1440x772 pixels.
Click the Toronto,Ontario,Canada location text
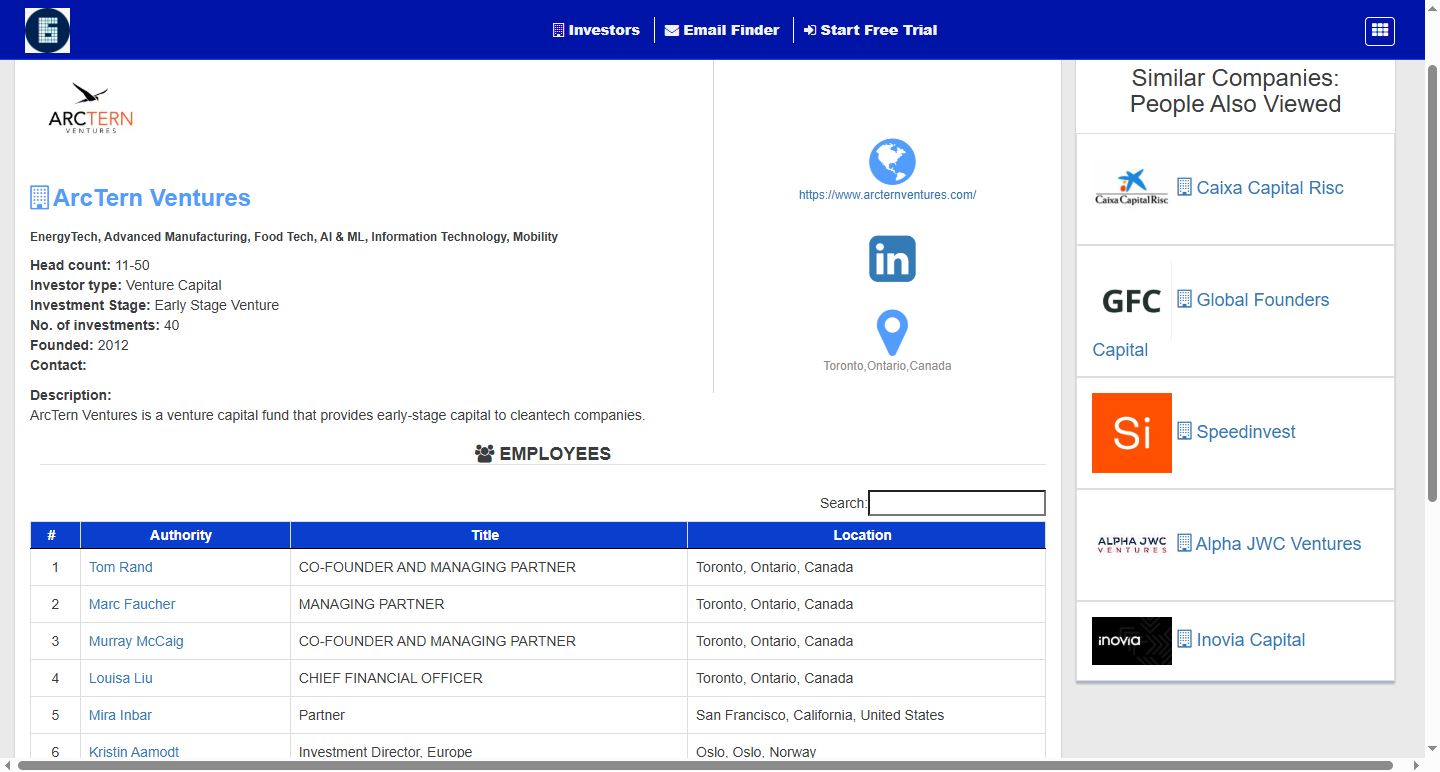click(887, 366)
